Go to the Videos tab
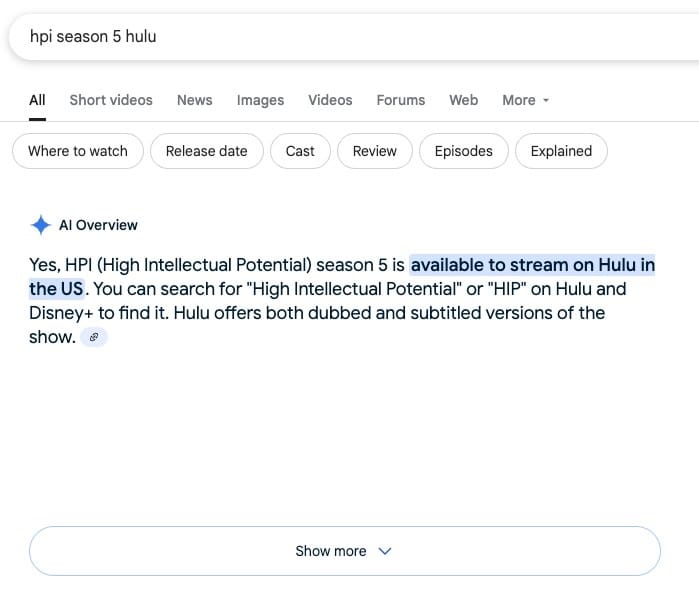This screenshot has width=699, height=591. coord(330,100)
